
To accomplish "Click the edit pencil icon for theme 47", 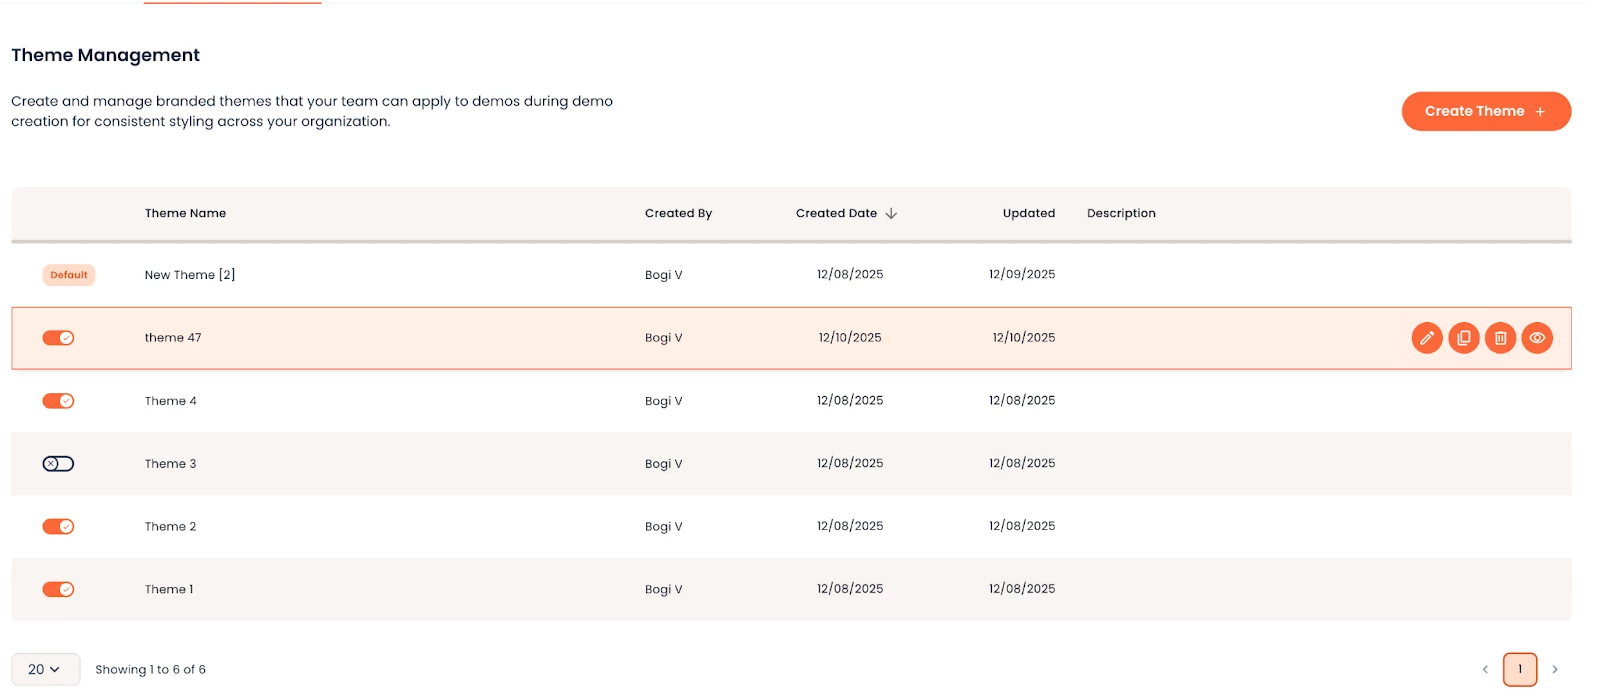I will click(x=1427, y=338).
